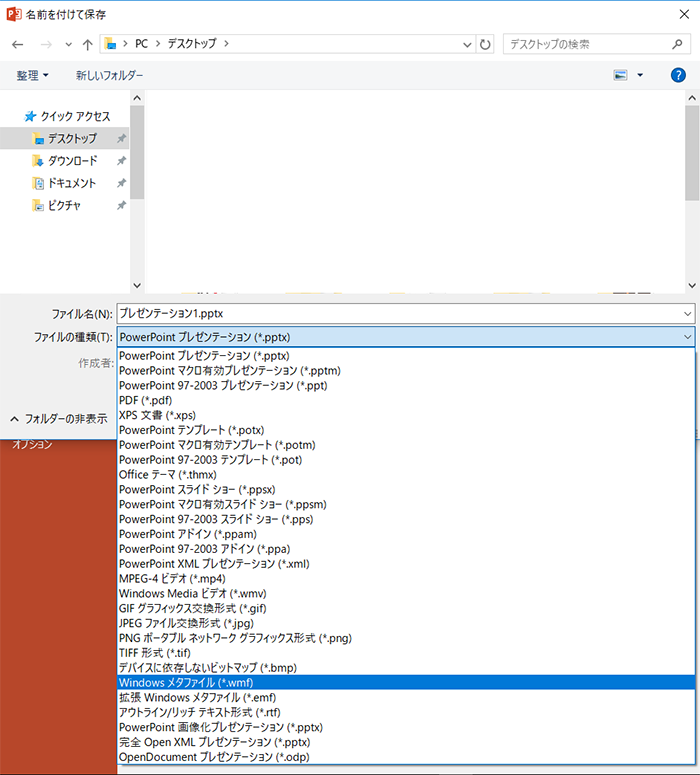This screenshot has height=775, width=700.
Task: Click オプション in the PowerPoint backstage
Action: [x=32, y=444]
